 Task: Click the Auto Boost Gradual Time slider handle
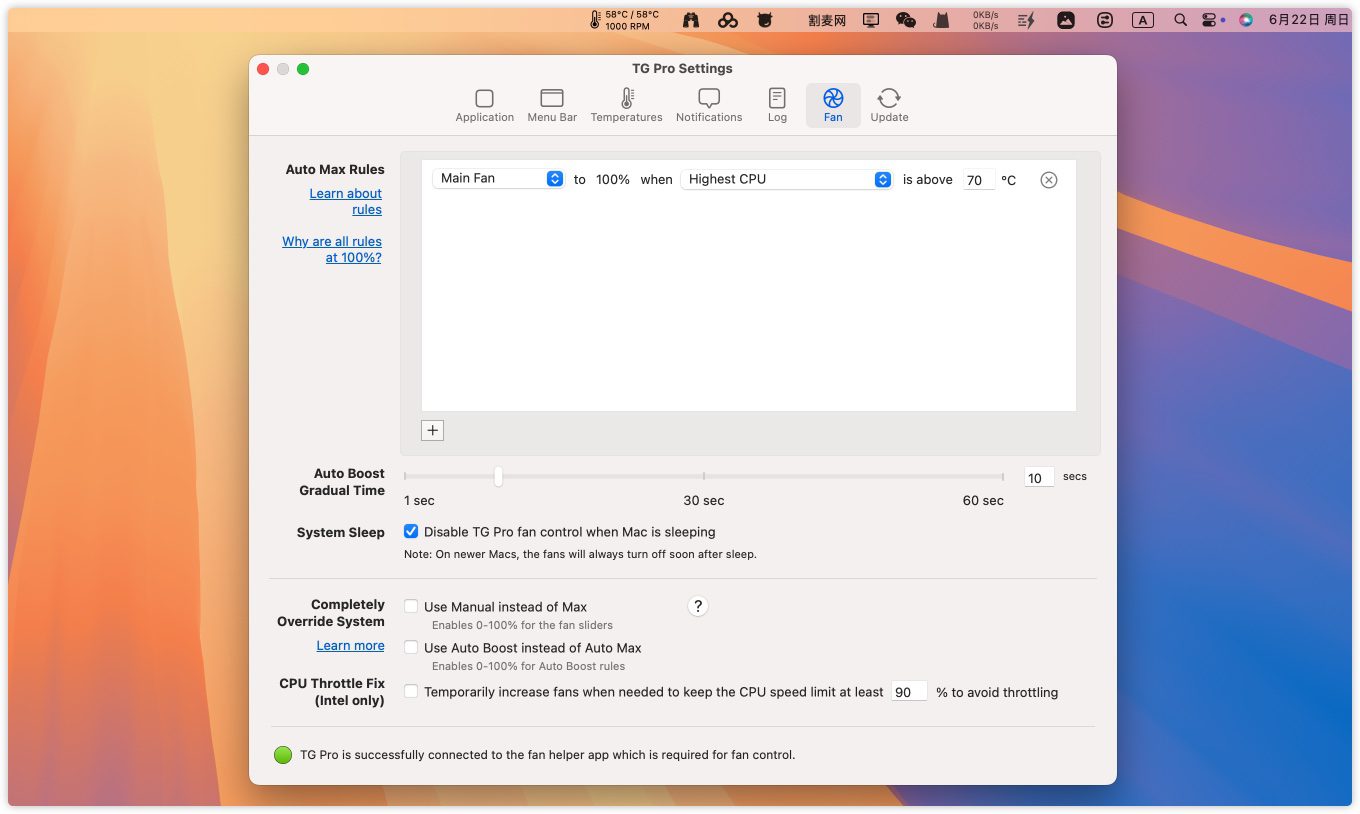tap(498, 477)
